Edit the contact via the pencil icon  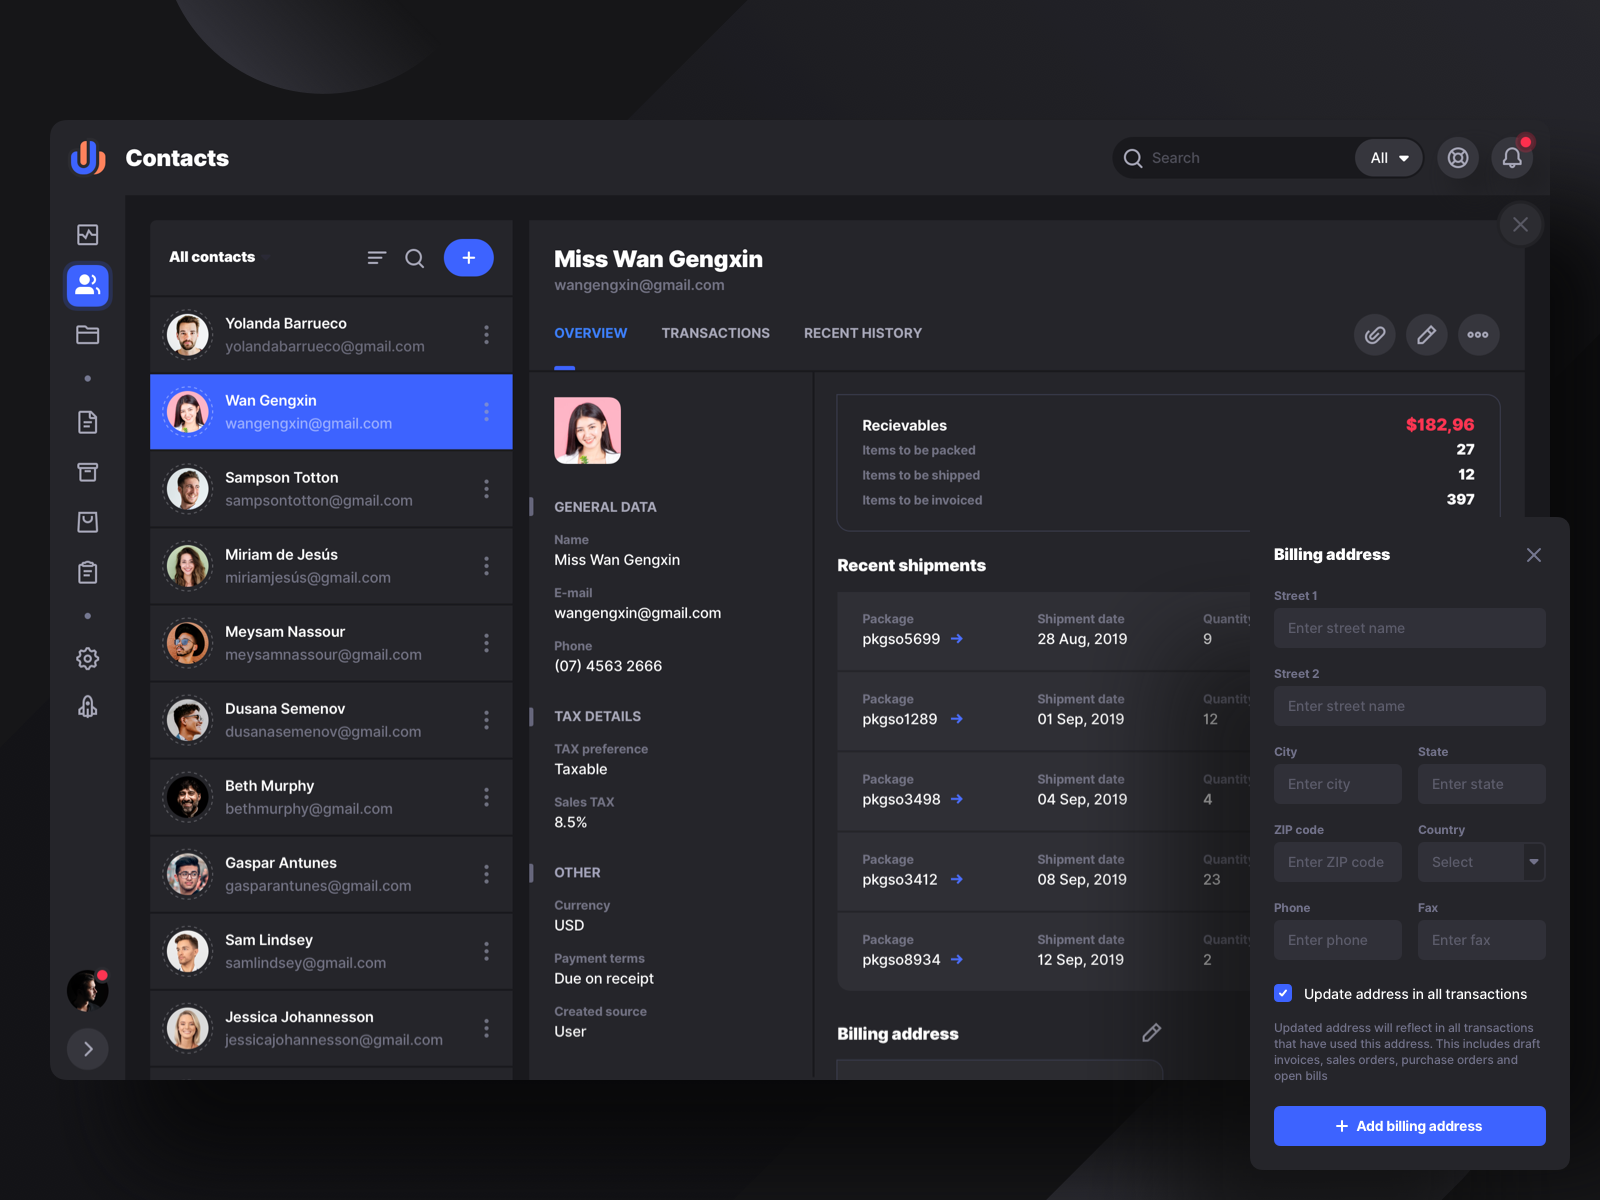1426,334
